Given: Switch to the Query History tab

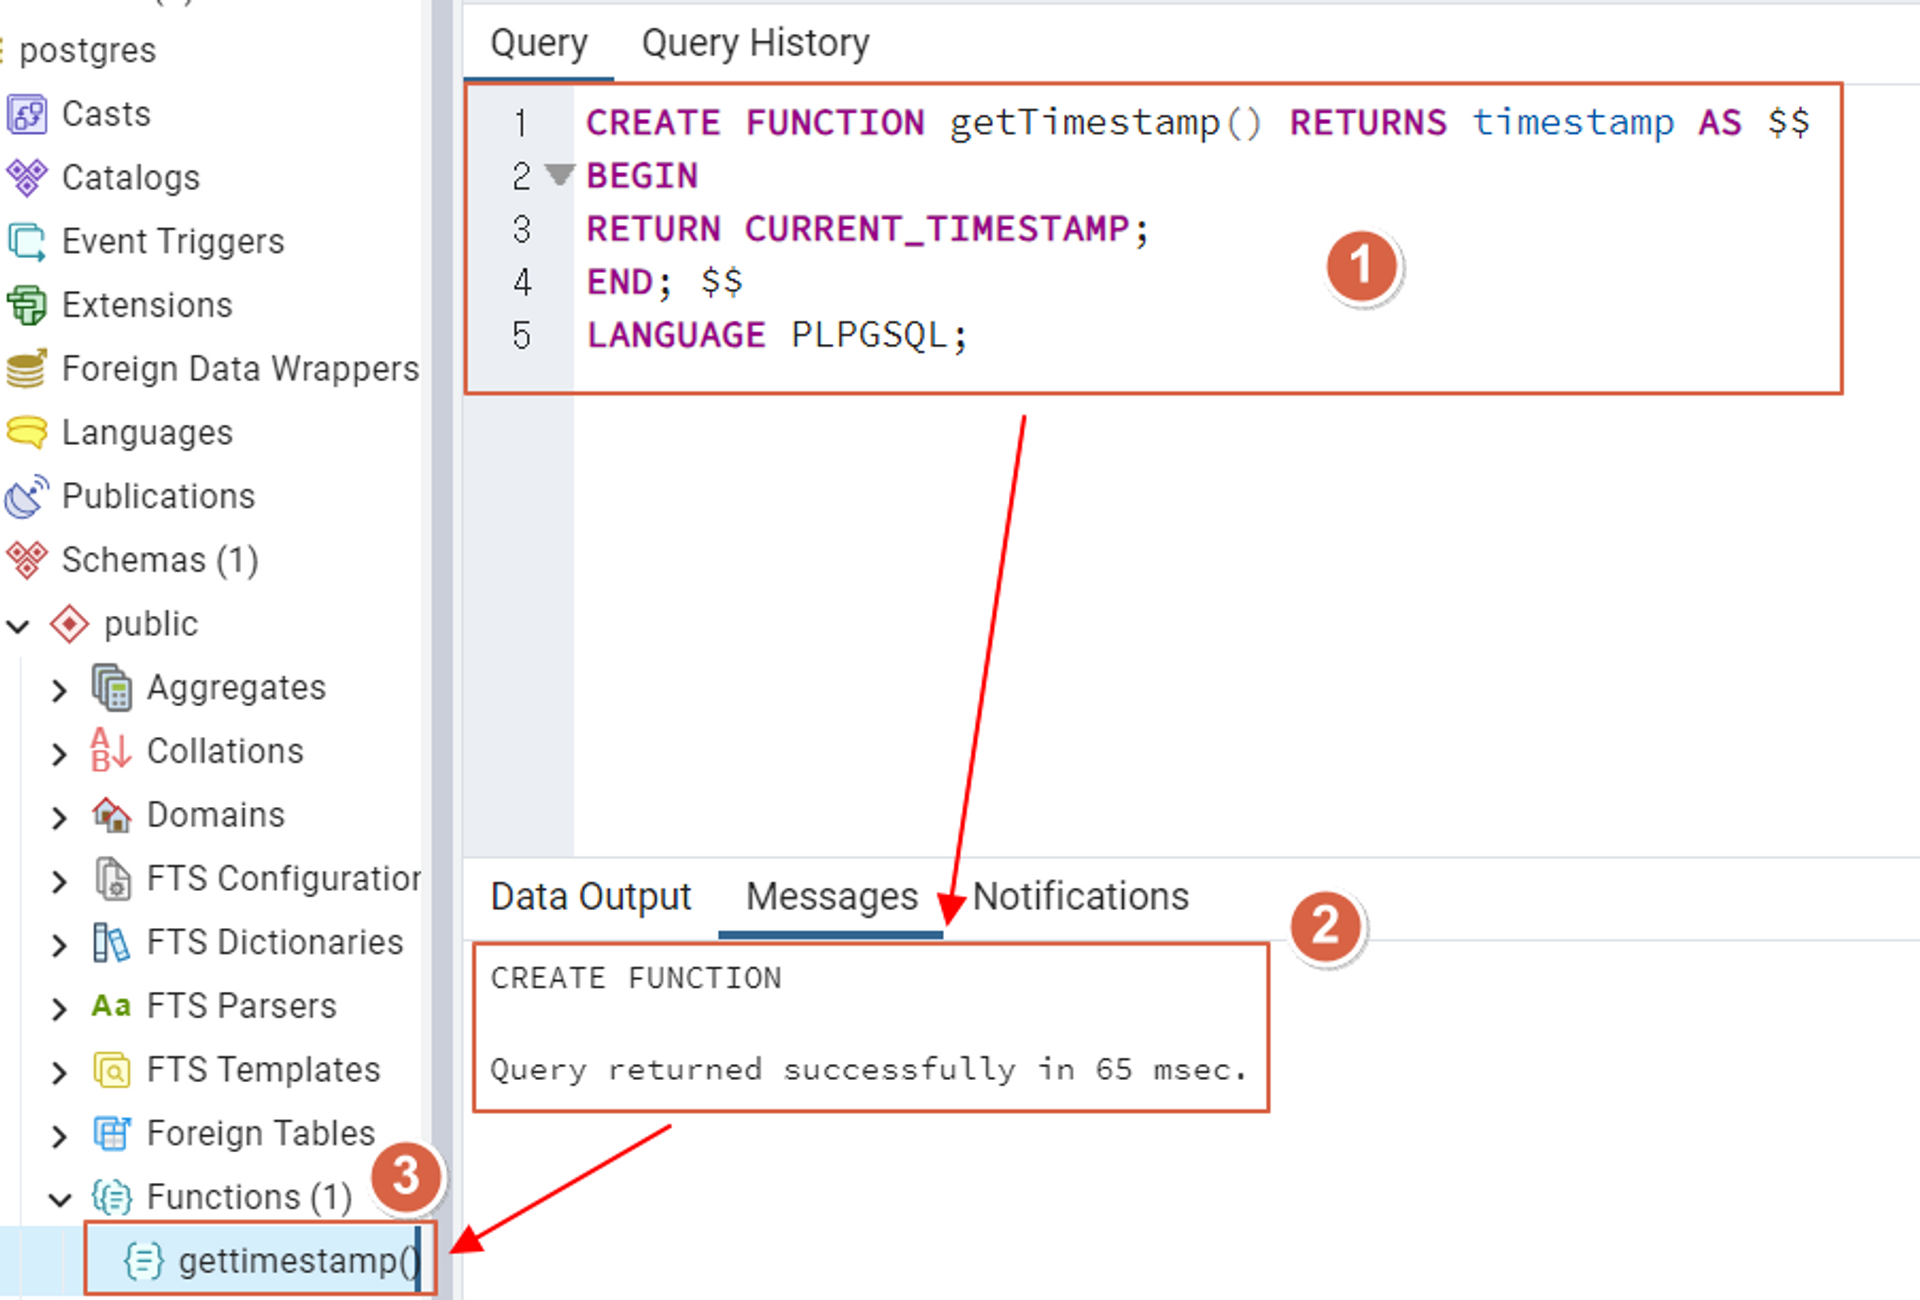Looking at the screenshot, I should pos(755,43).
